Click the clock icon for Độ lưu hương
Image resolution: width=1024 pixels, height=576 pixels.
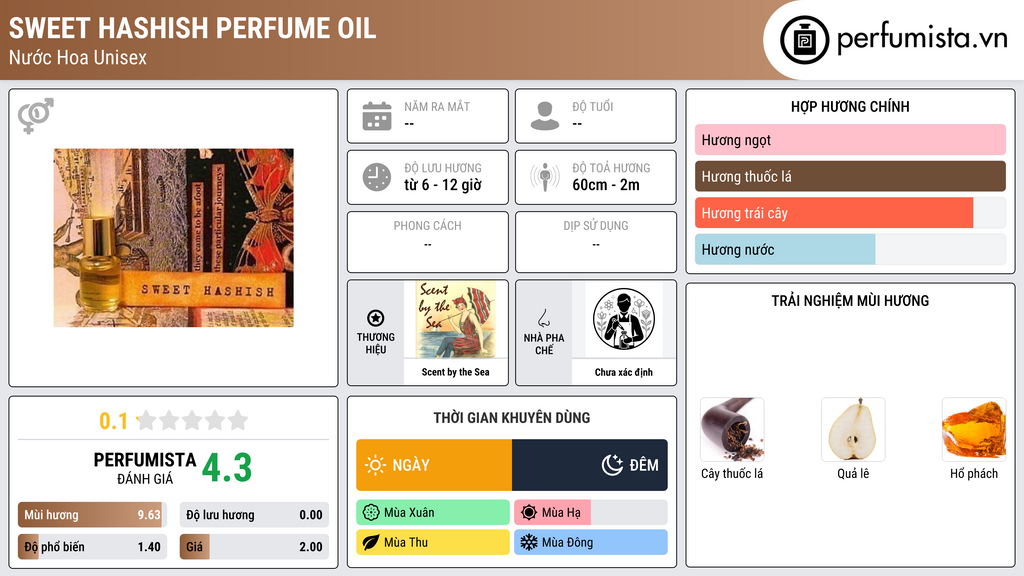(x=377, y=177)
